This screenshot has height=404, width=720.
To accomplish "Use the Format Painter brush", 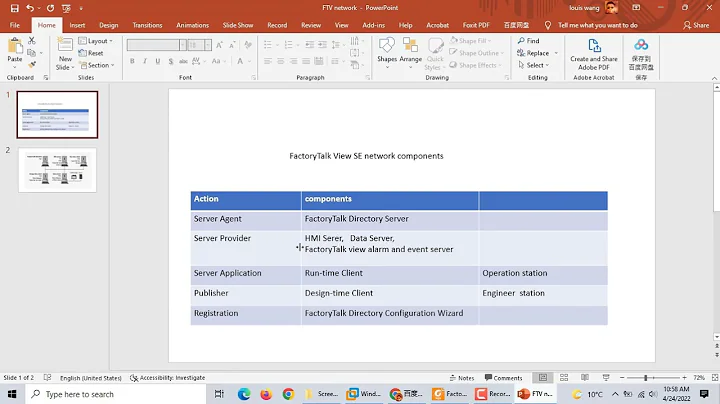I will 32,65.
